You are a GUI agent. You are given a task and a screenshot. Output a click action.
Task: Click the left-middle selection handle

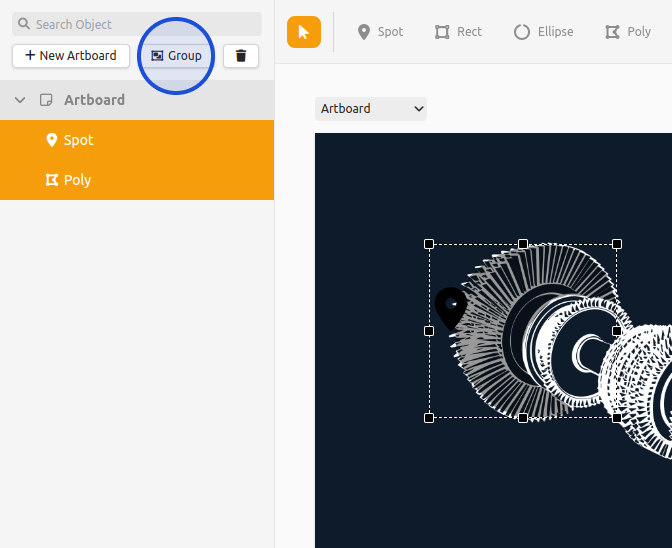pyautogui.click(x=429, y=331)
